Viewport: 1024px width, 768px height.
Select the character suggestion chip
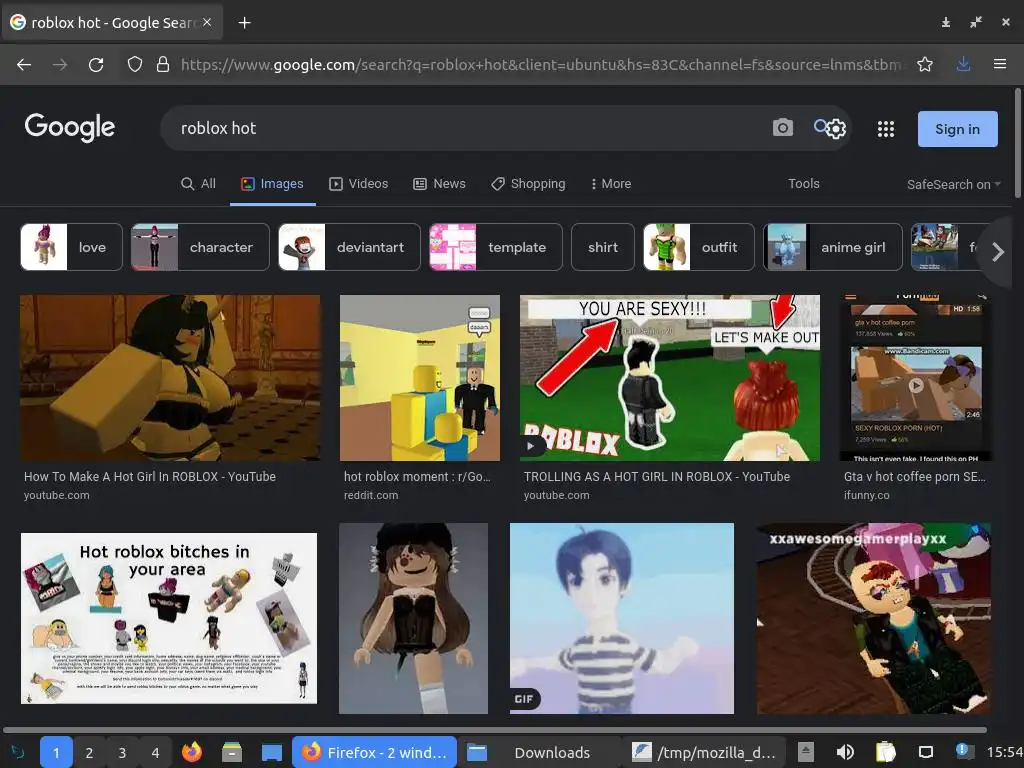click(200, 247)
